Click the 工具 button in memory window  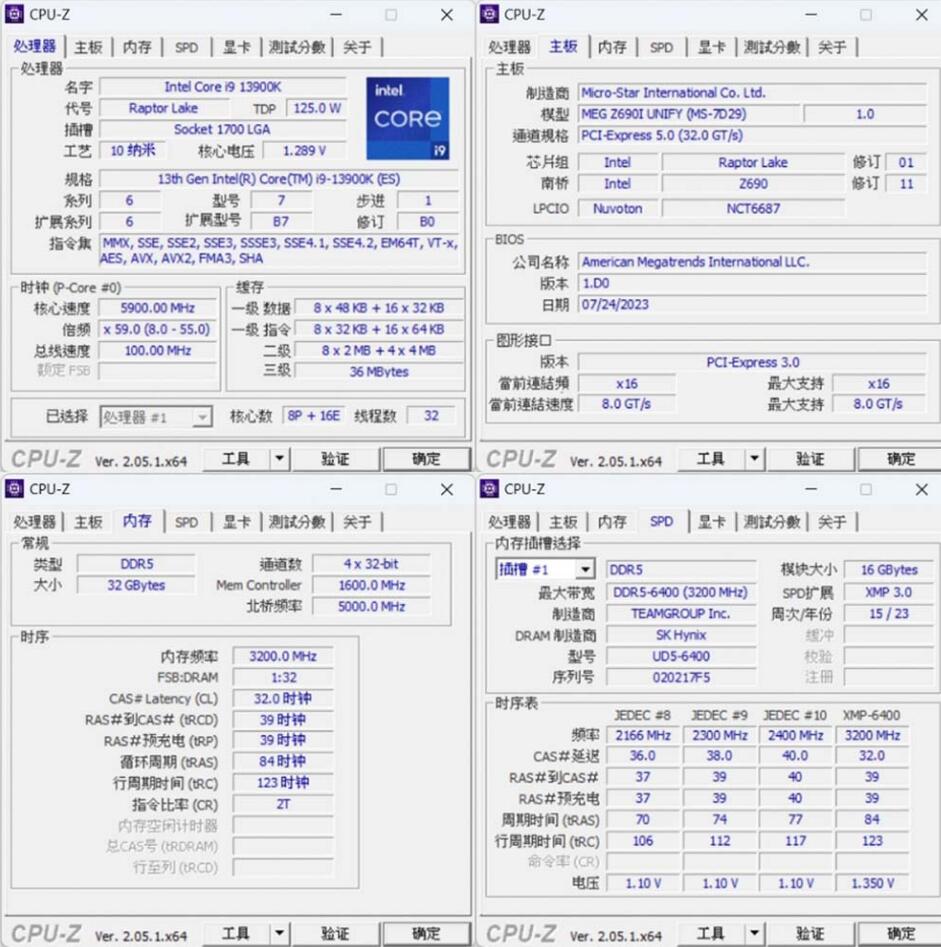click(x=237, y=932)
